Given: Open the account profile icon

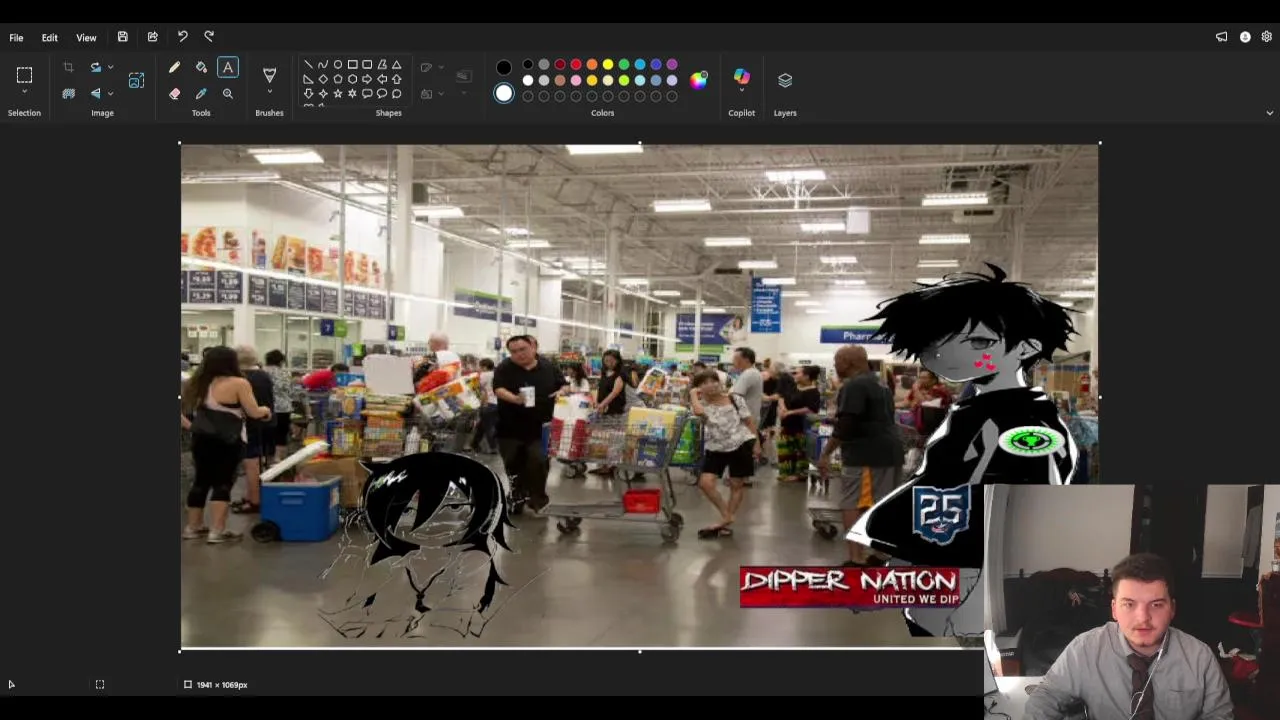Looking at the screenshot, I should pyautogui.click(x=1245, y=37).
